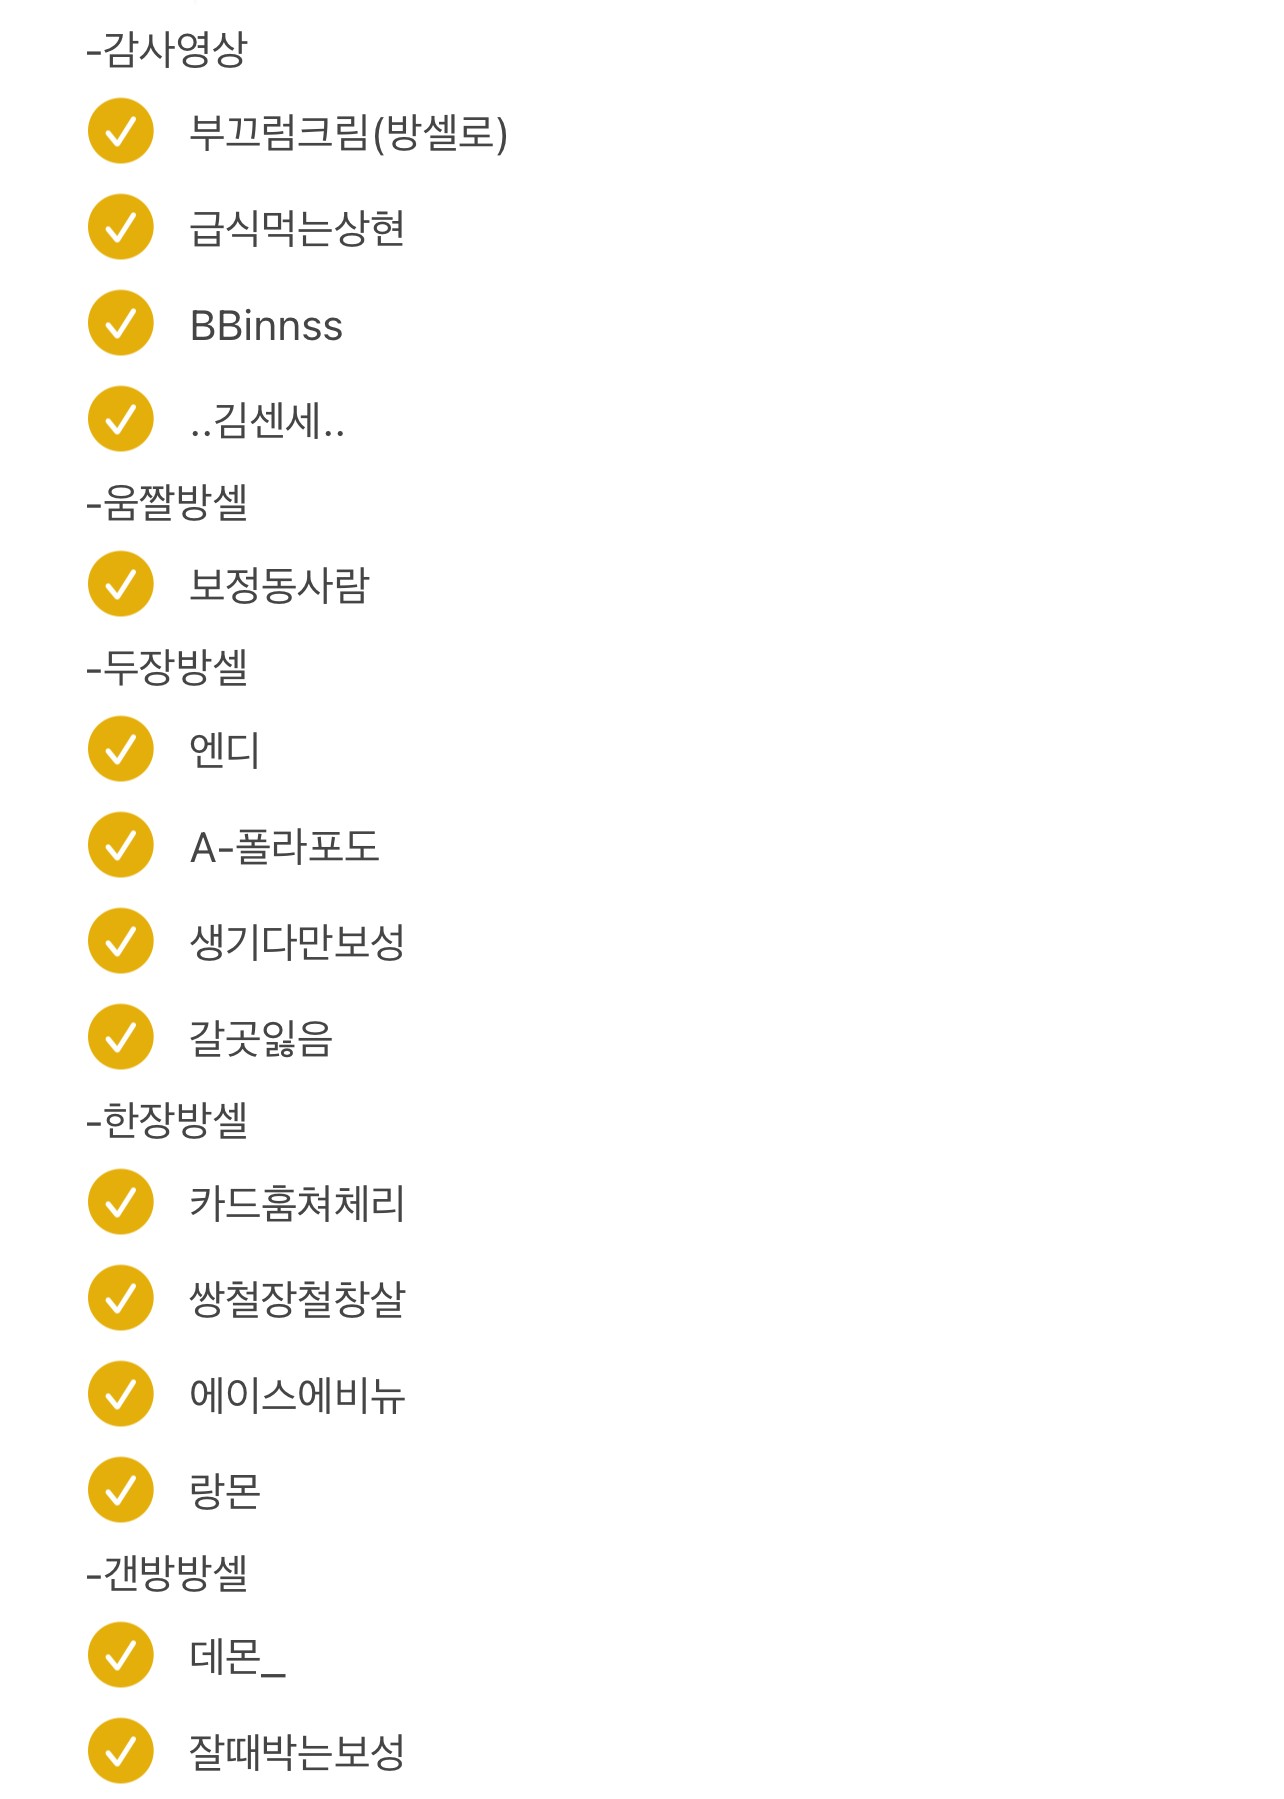Toggle the checkmark next to 보정동사람

click(120, 584)
